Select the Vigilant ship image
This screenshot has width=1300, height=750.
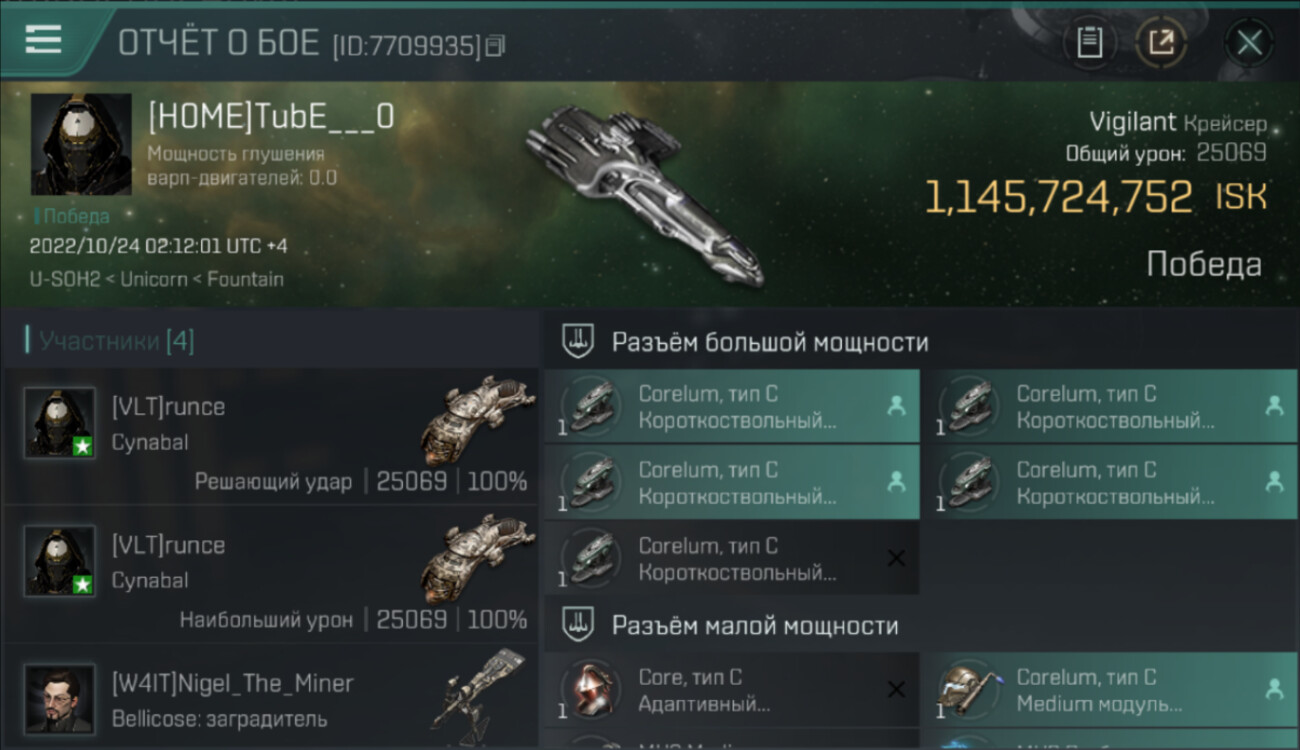point(646,193)
